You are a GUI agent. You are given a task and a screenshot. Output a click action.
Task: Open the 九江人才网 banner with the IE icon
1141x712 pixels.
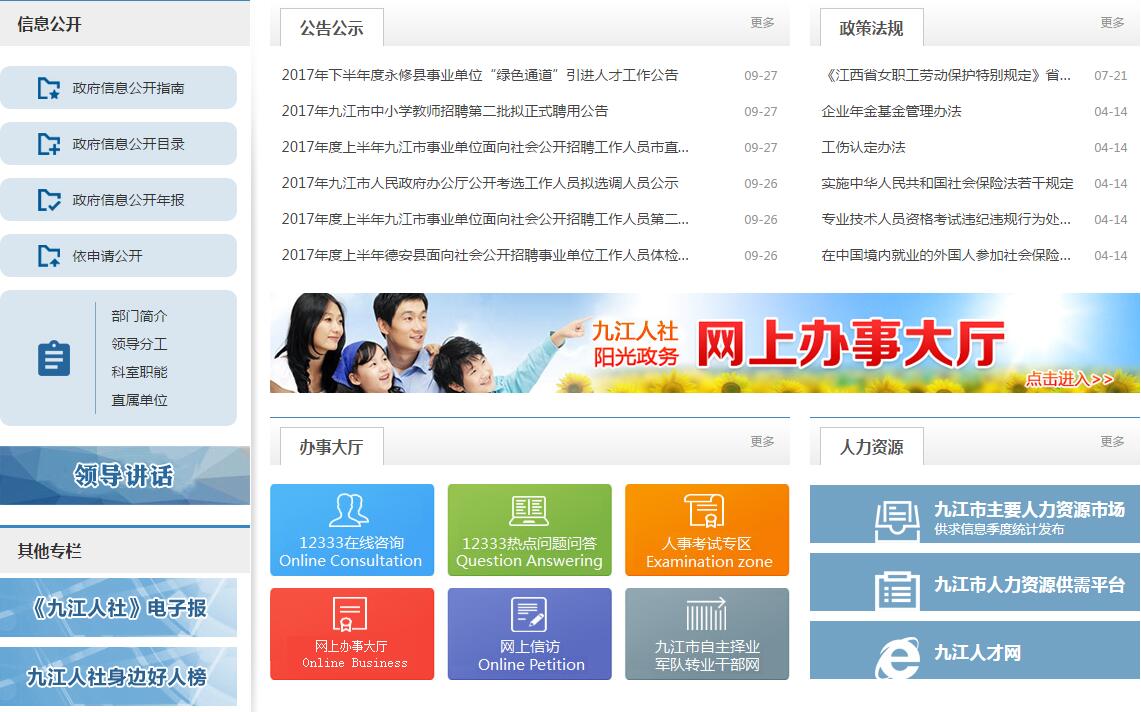974,653
